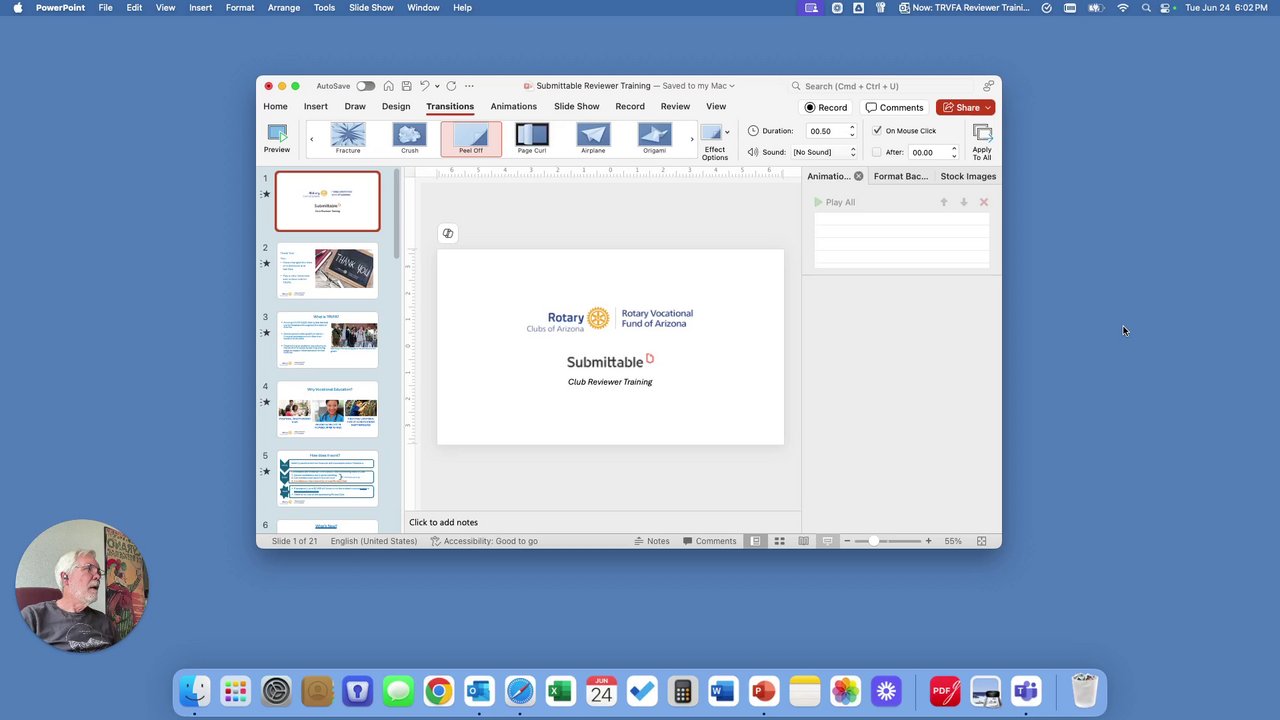
Task: Click the Record button
Action: 826,107
